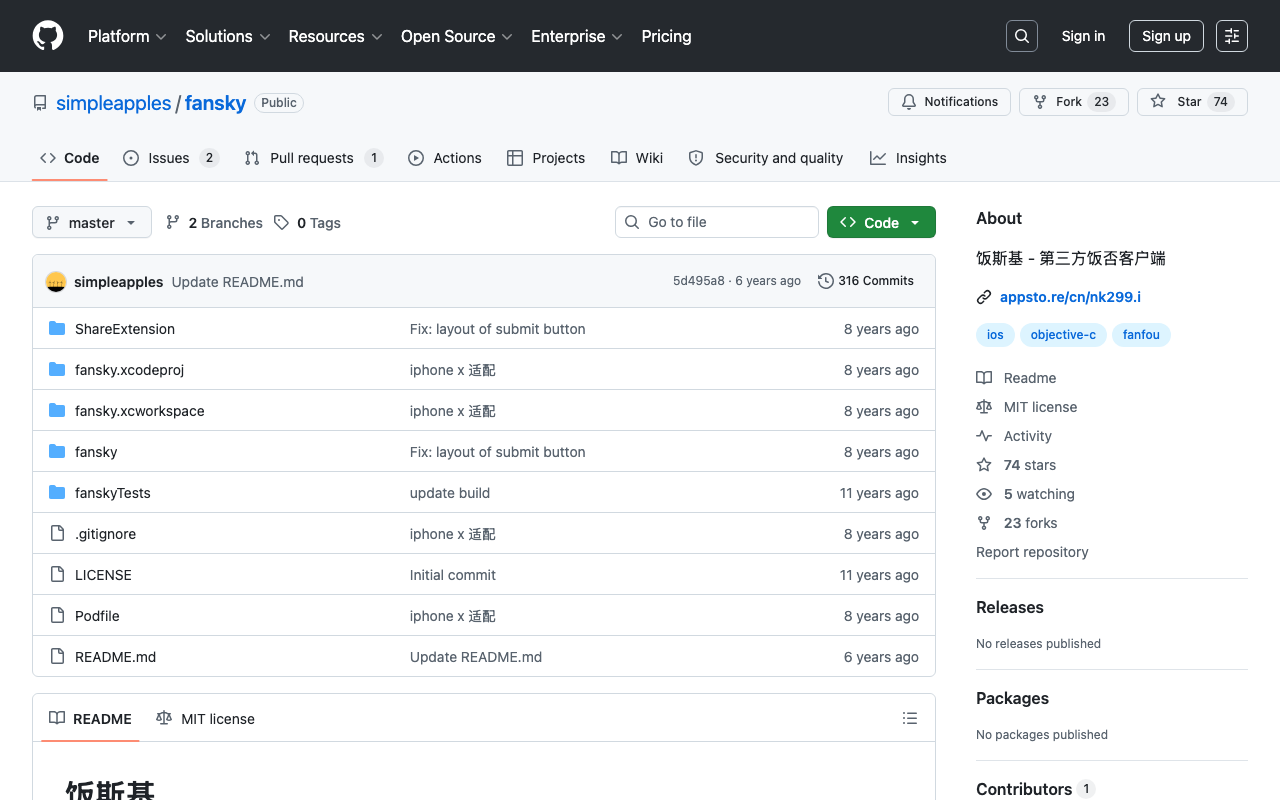Viewport: 1280px width, 800px height.
Task: Click the search magnifier icon in header
Action: (1022, 36)
